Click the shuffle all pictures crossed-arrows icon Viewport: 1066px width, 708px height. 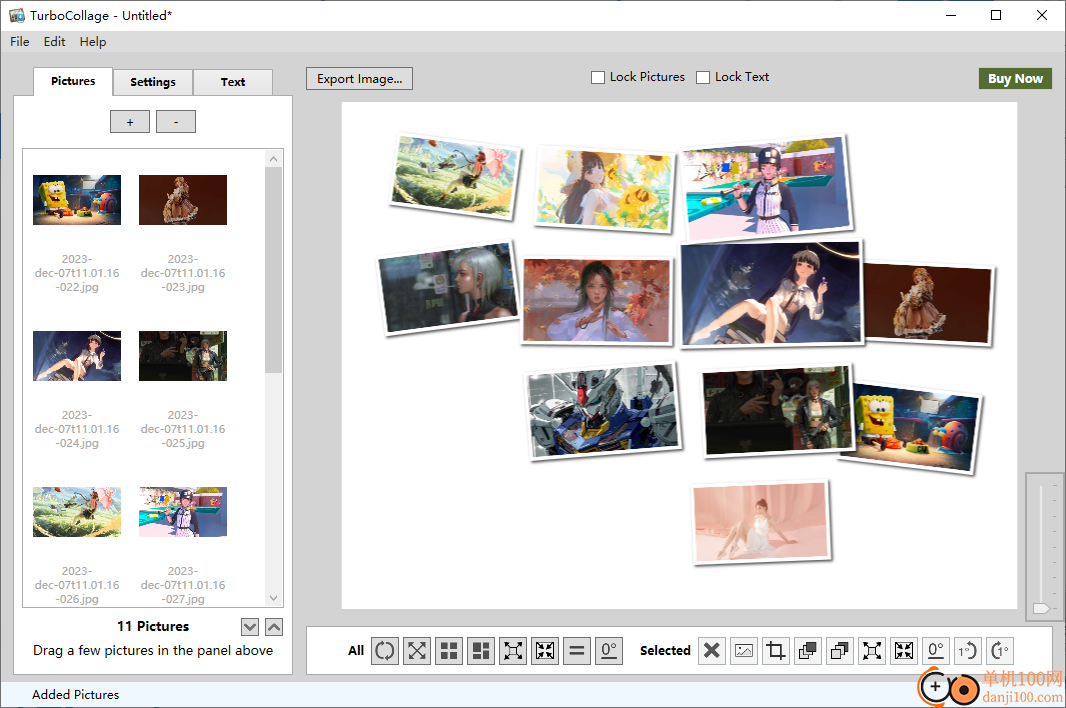click(417, 651)
